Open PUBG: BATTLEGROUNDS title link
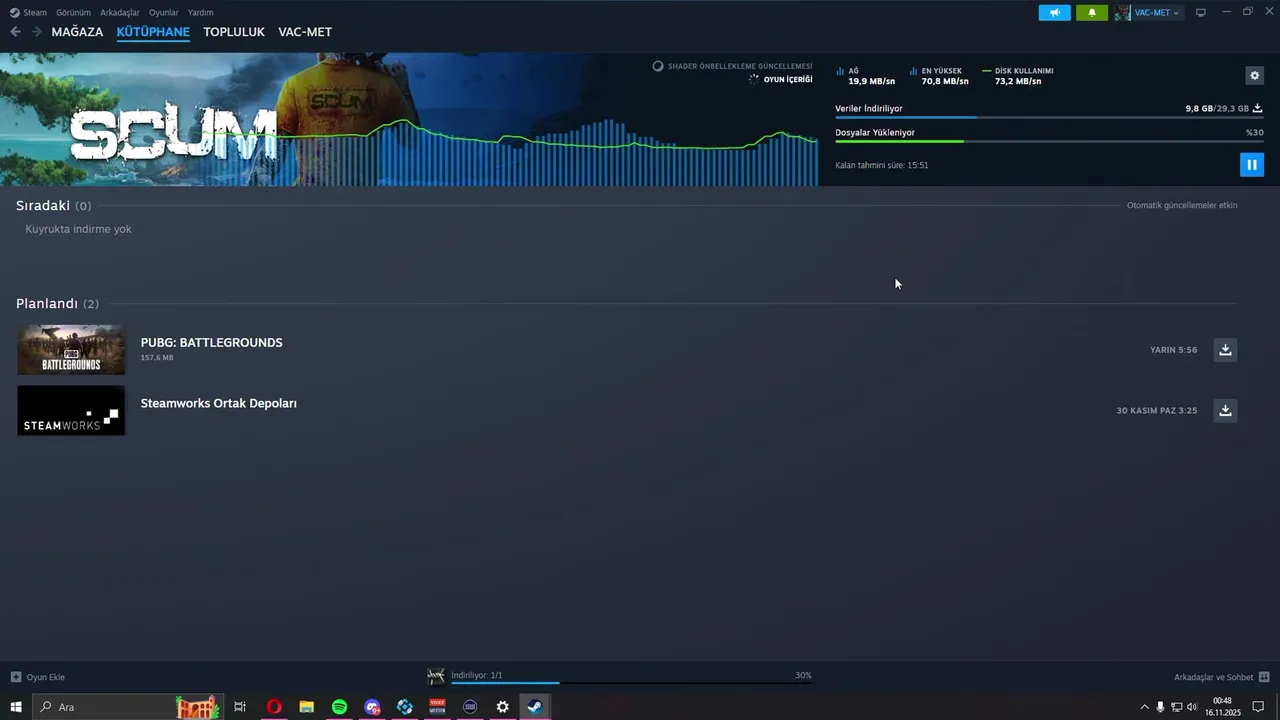The height and width of the screenshot is (720, 1280). point(211,342)
